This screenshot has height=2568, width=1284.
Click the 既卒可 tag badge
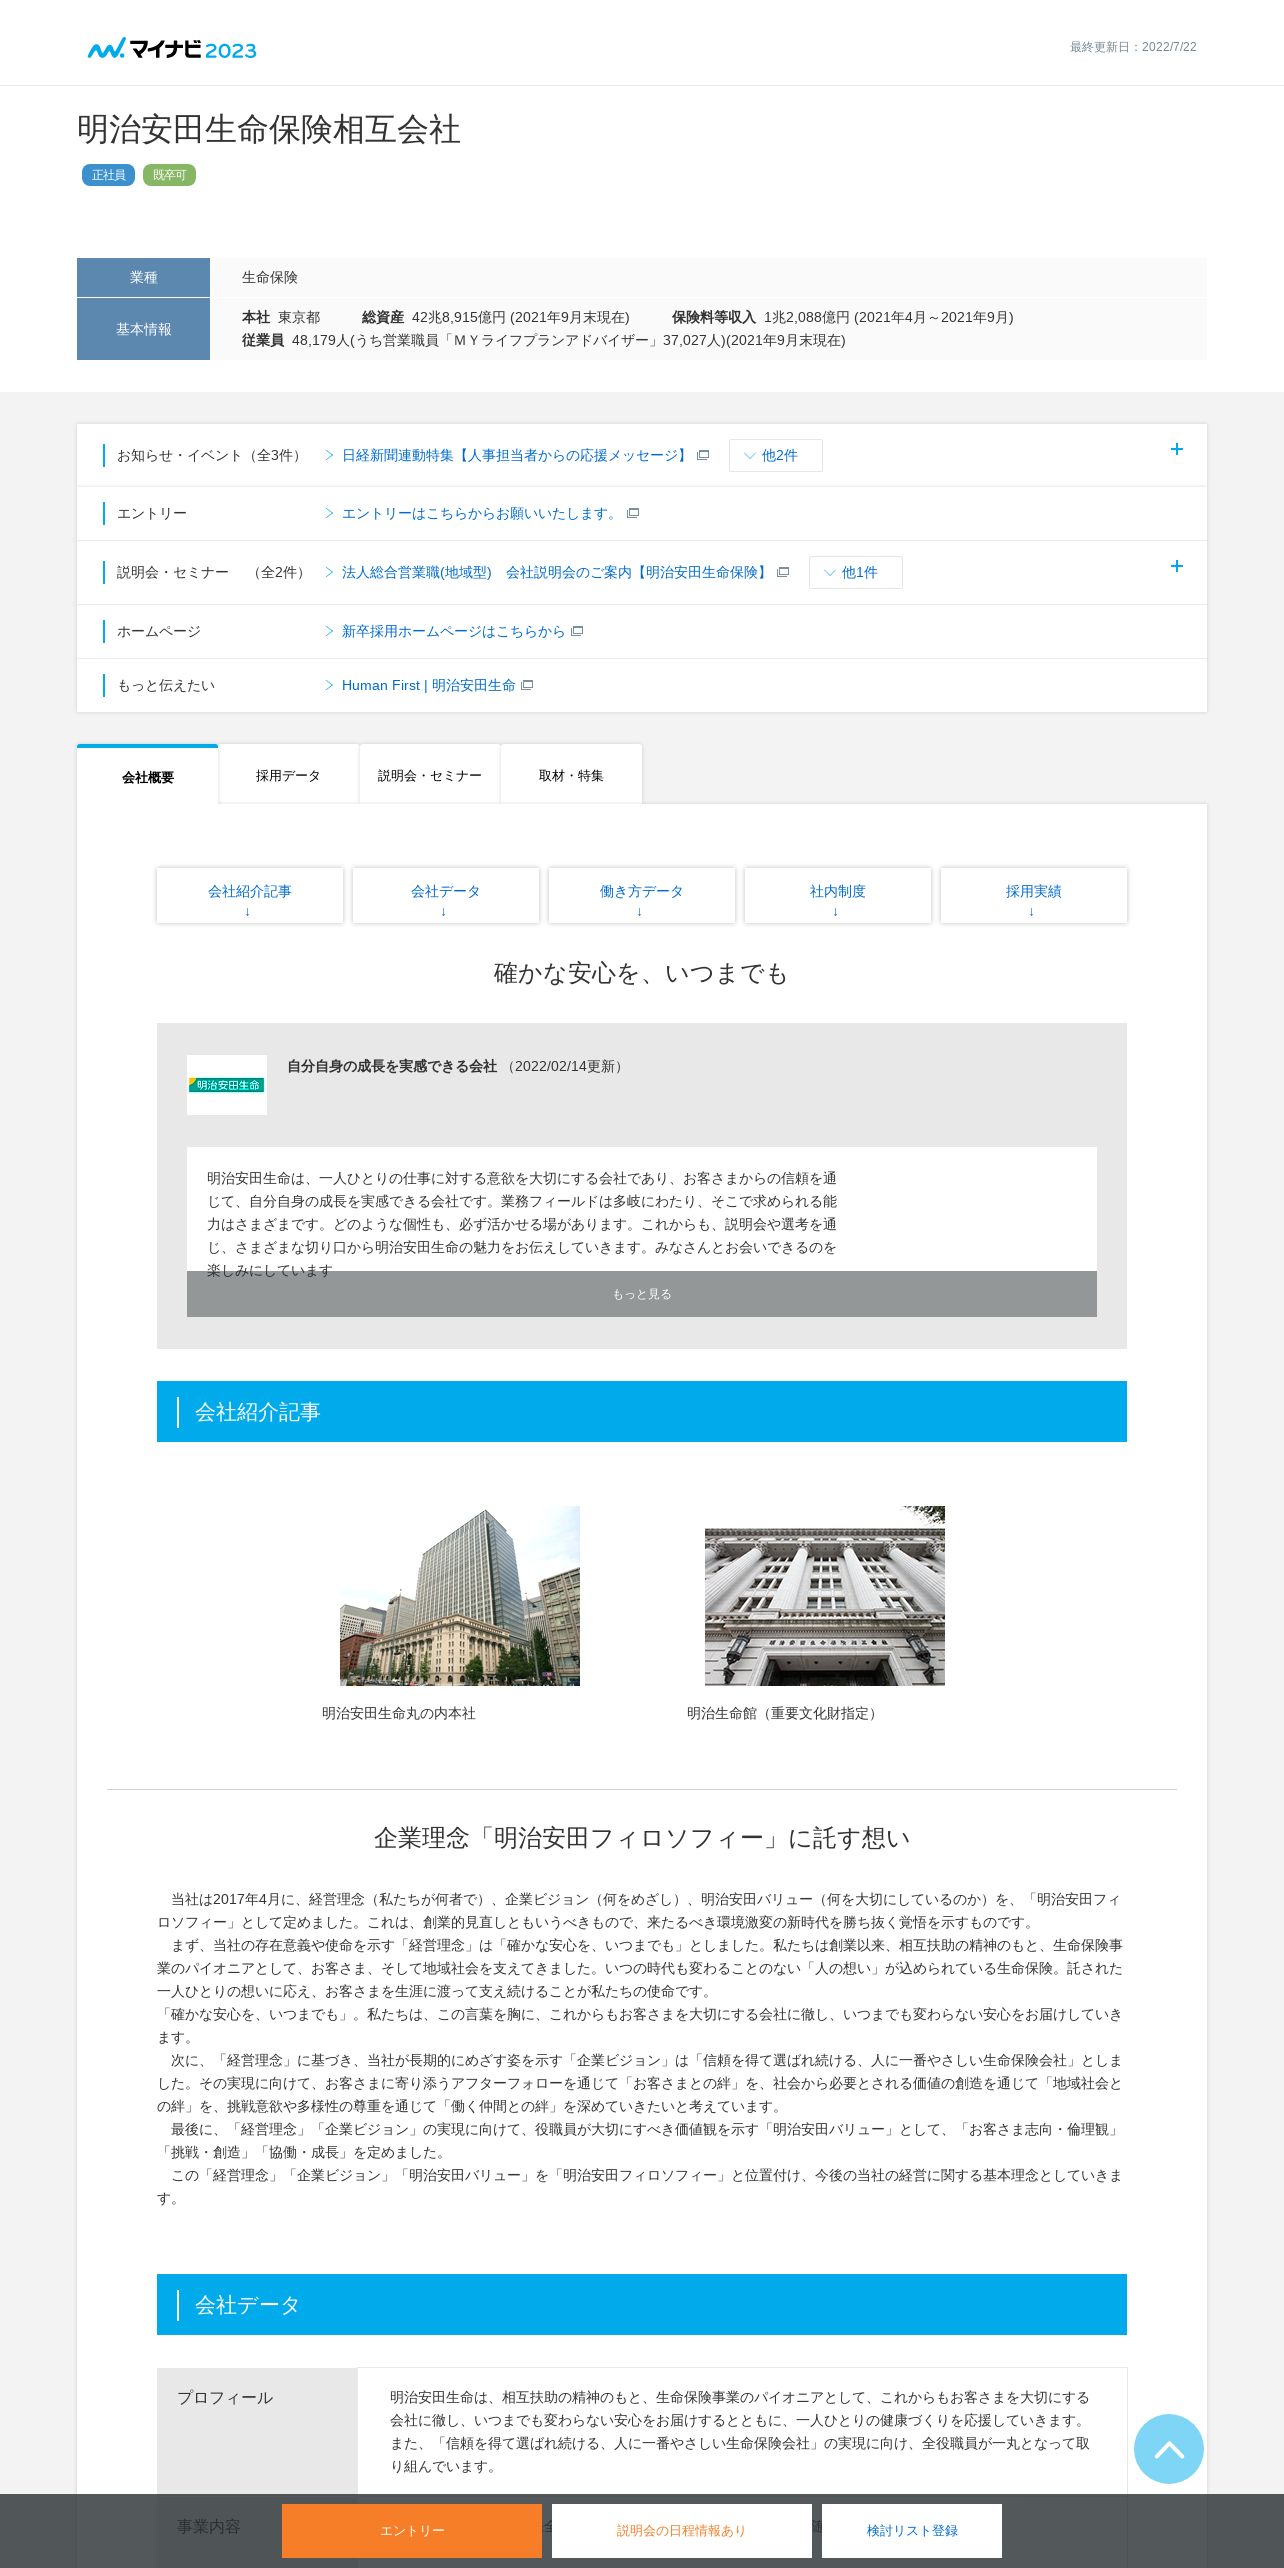click(169, 175)
